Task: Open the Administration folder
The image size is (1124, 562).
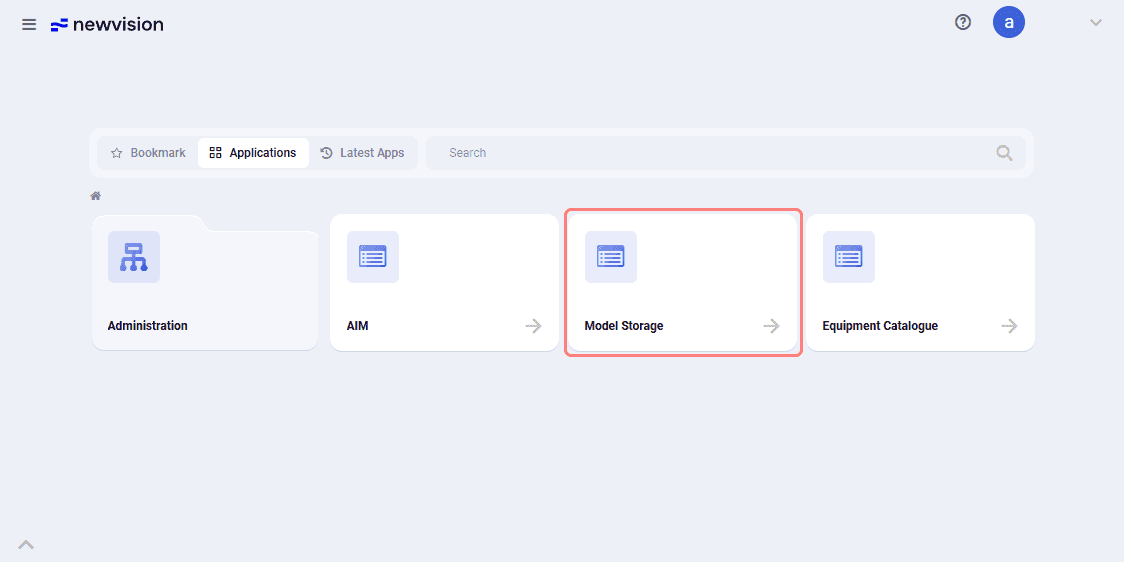Action: pos(205,282)
